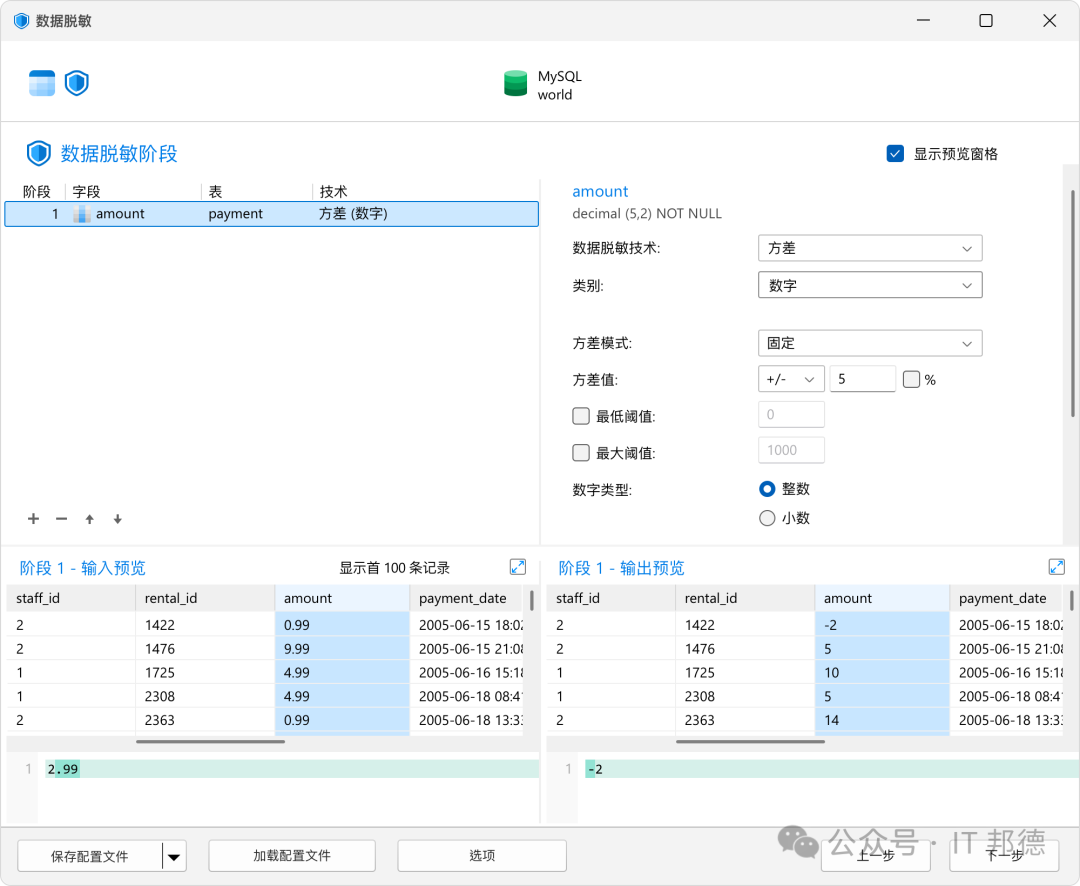This screenshot has width=1080, height=886.
Task: Click the table step icon in header
Action: click(42, 83)
